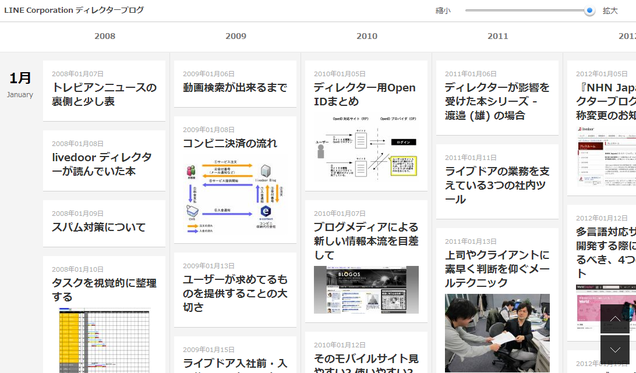The height and width of the screenshot is (373, 636).
Task: Click the date 2008年01月08日
Action: click(x=77, y=144)
